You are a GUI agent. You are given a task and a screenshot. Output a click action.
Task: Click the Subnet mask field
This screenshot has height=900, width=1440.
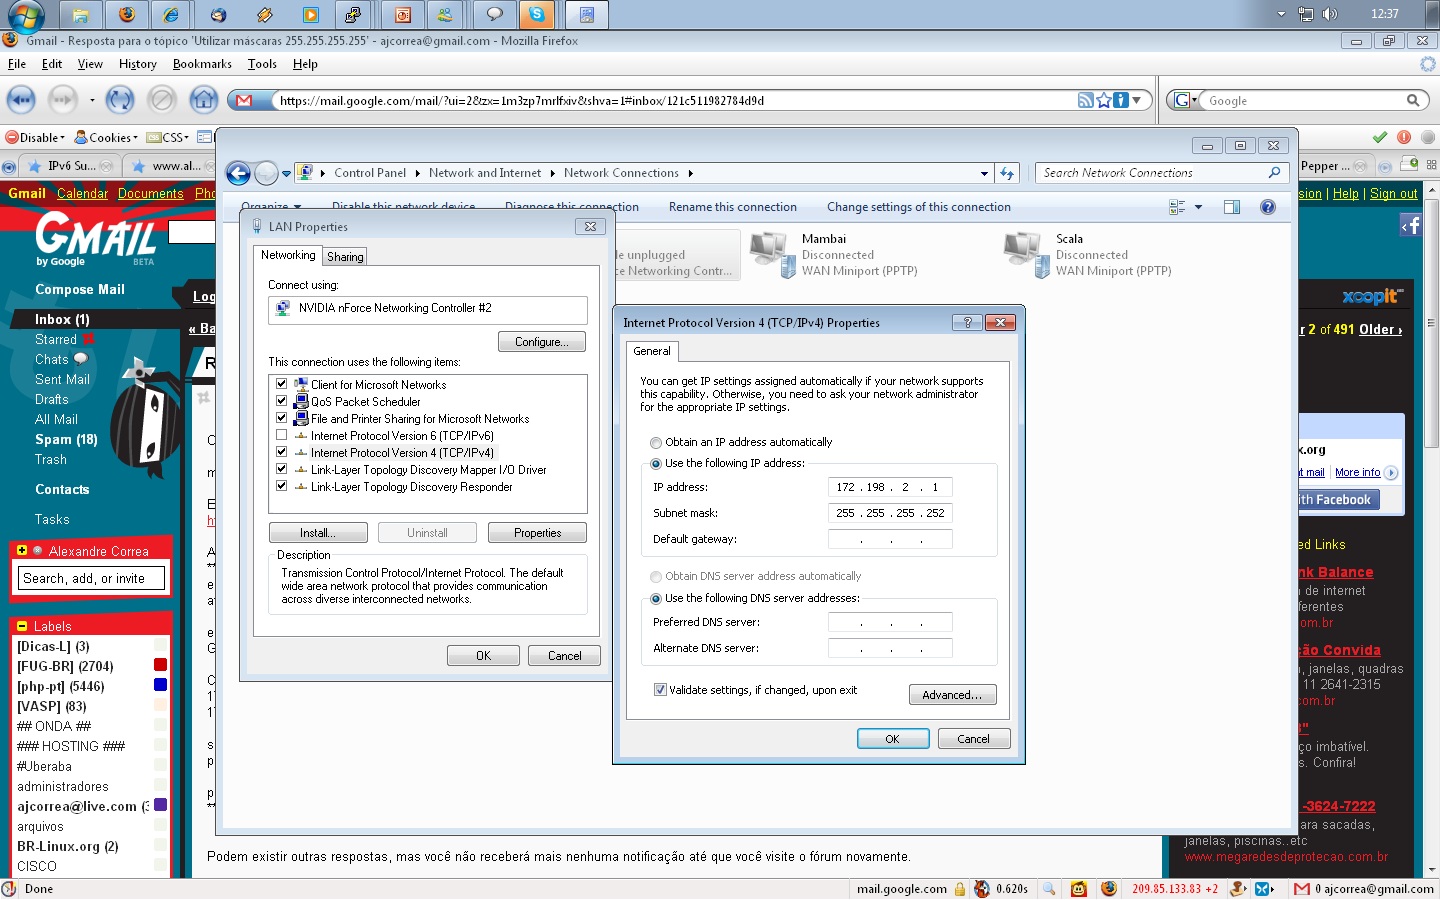click(x=890, y=513)
